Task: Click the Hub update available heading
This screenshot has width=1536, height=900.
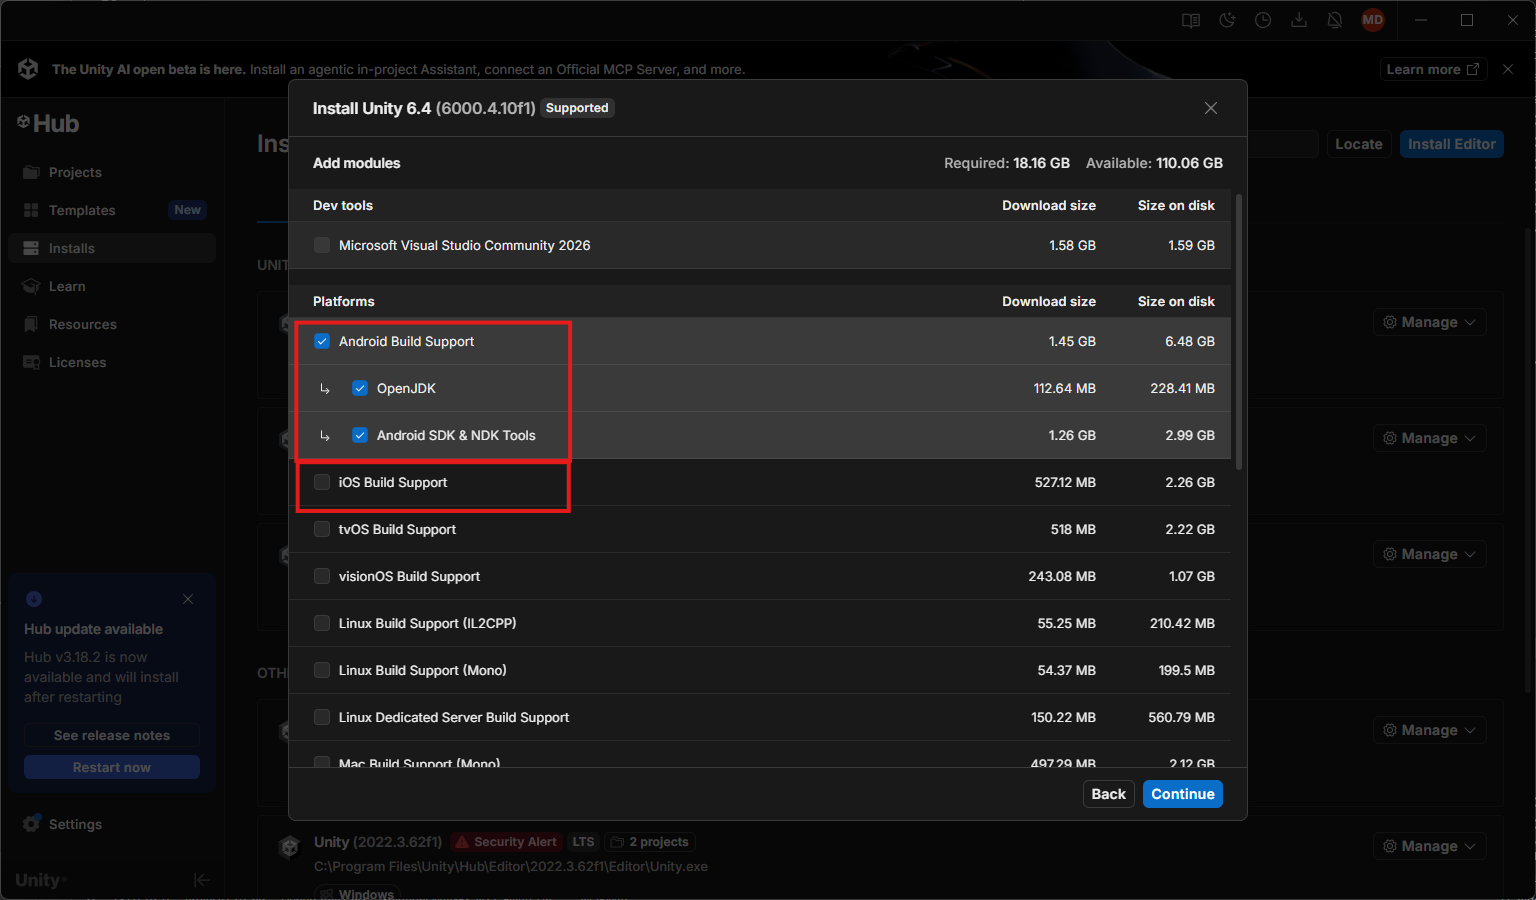Action: point(93,629)
